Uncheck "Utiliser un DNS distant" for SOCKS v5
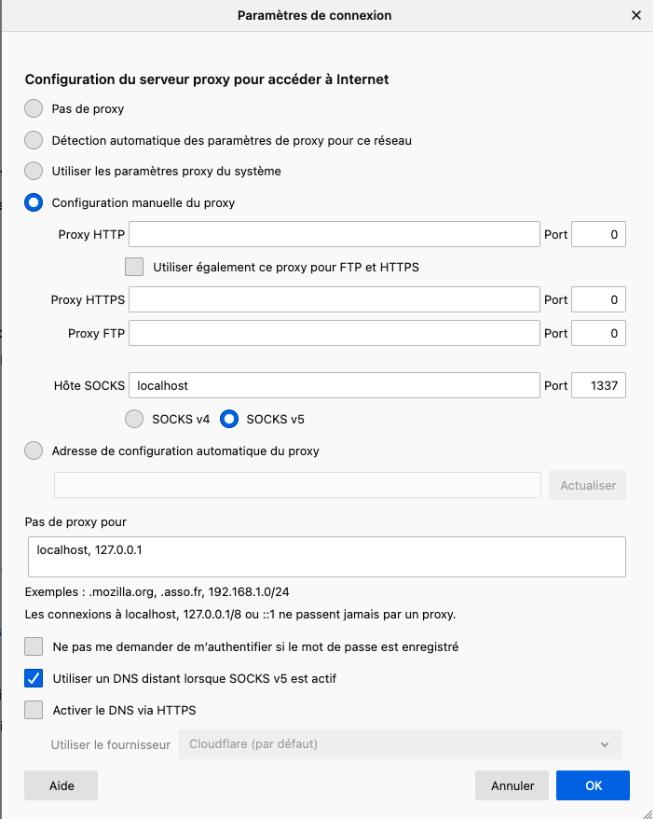The width and height of the screenshot is (653, 819). tap(33, 678)
